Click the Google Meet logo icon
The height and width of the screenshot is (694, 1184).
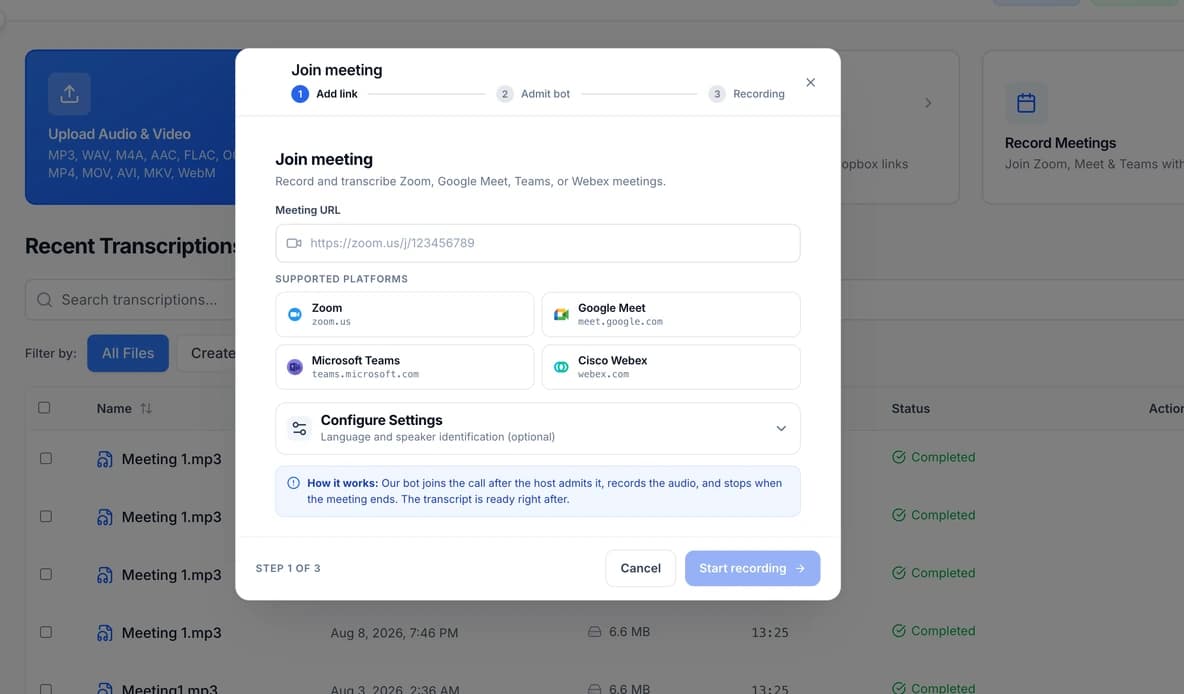(x=561, y=314)
